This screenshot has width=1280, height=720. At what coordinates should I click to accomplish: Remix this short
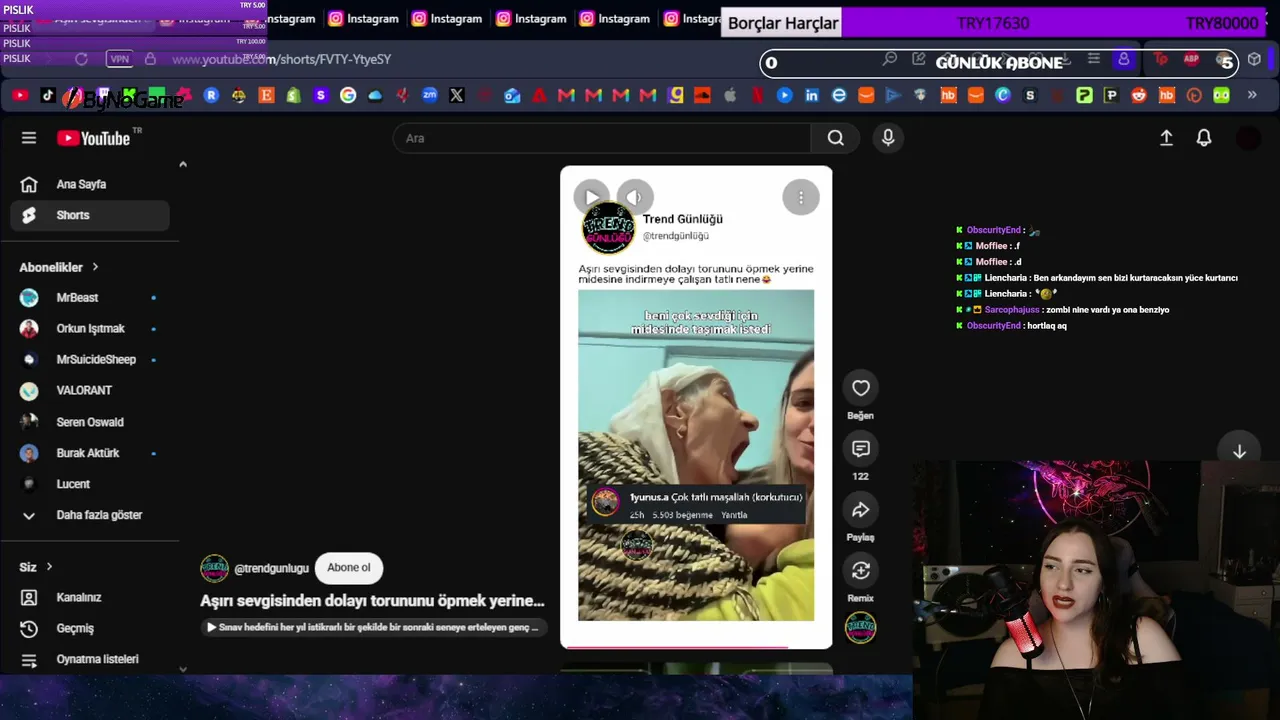pos(861,571)
